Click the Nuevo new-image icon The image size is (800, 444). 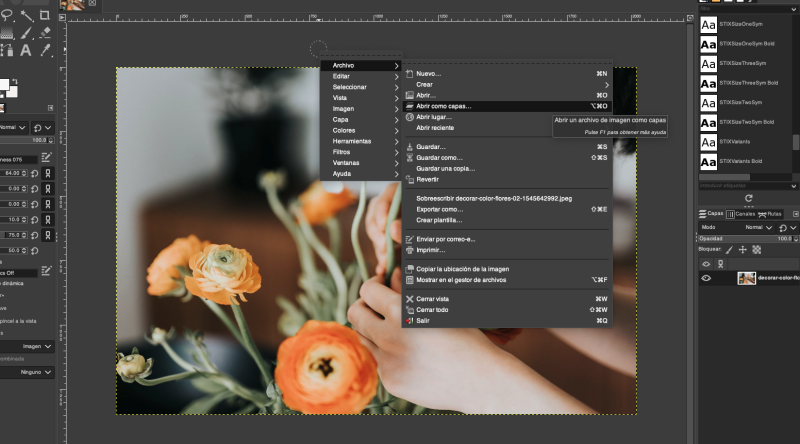click(x=409, y=74)
